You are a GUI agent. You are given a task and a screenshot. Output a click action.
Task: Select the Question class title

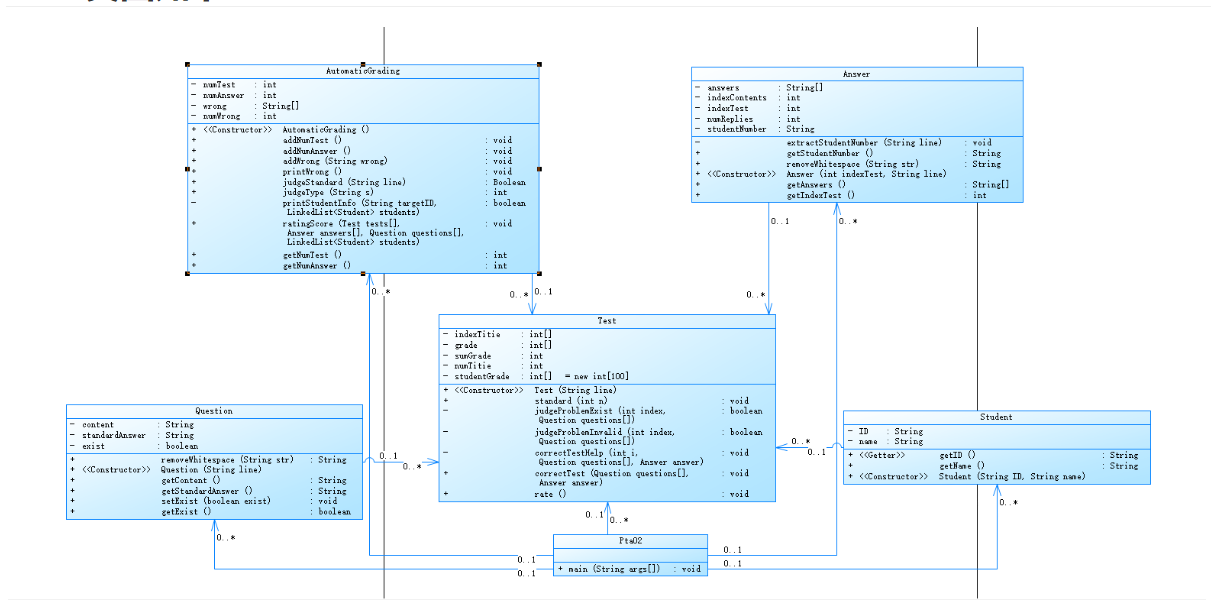coord(214,411)
